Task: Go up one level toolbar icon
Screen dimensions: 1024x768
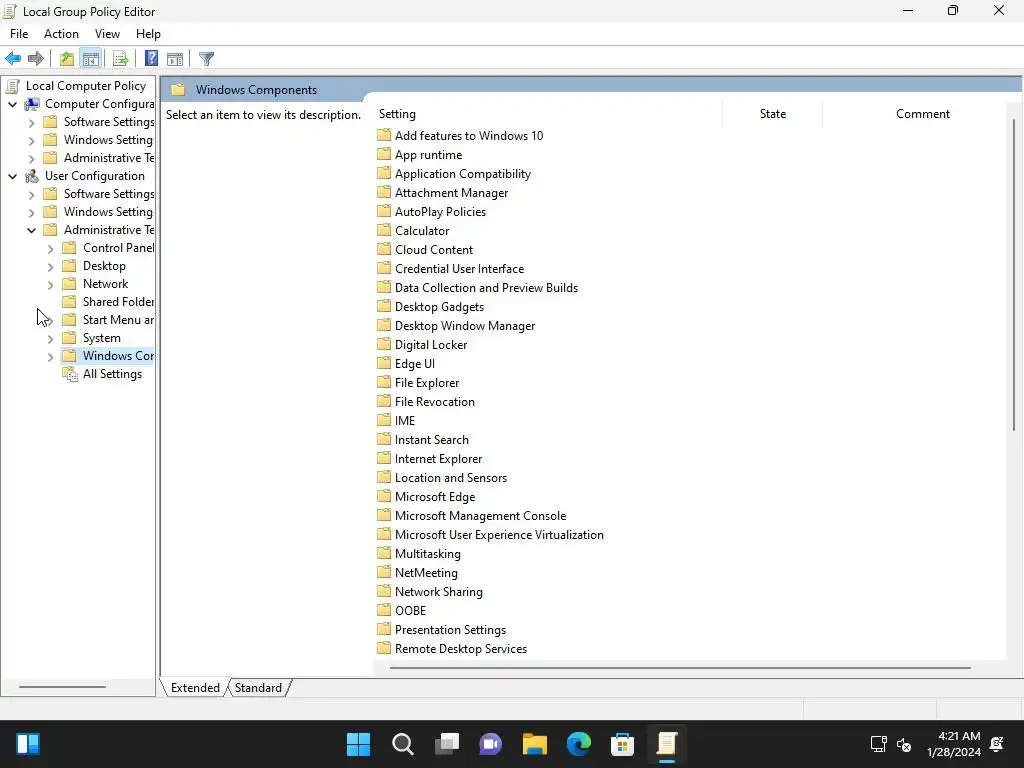Action: [x=67, y=59]
